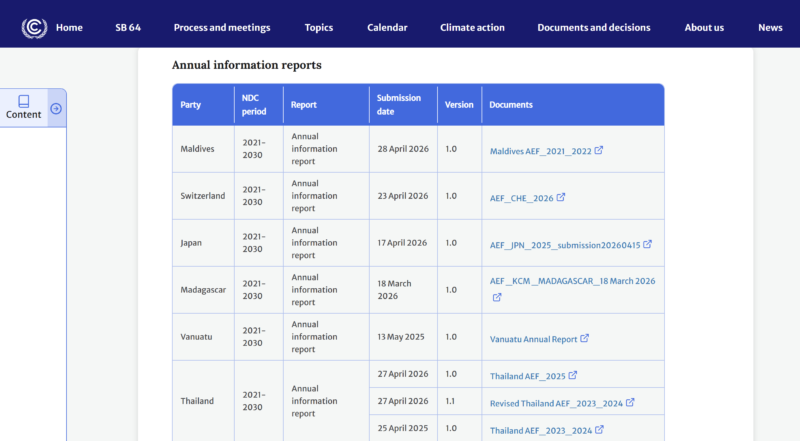Open external link icon for Madagascar report
The width and height of the screenshot is (800, 441).
[x=497, y=297]
